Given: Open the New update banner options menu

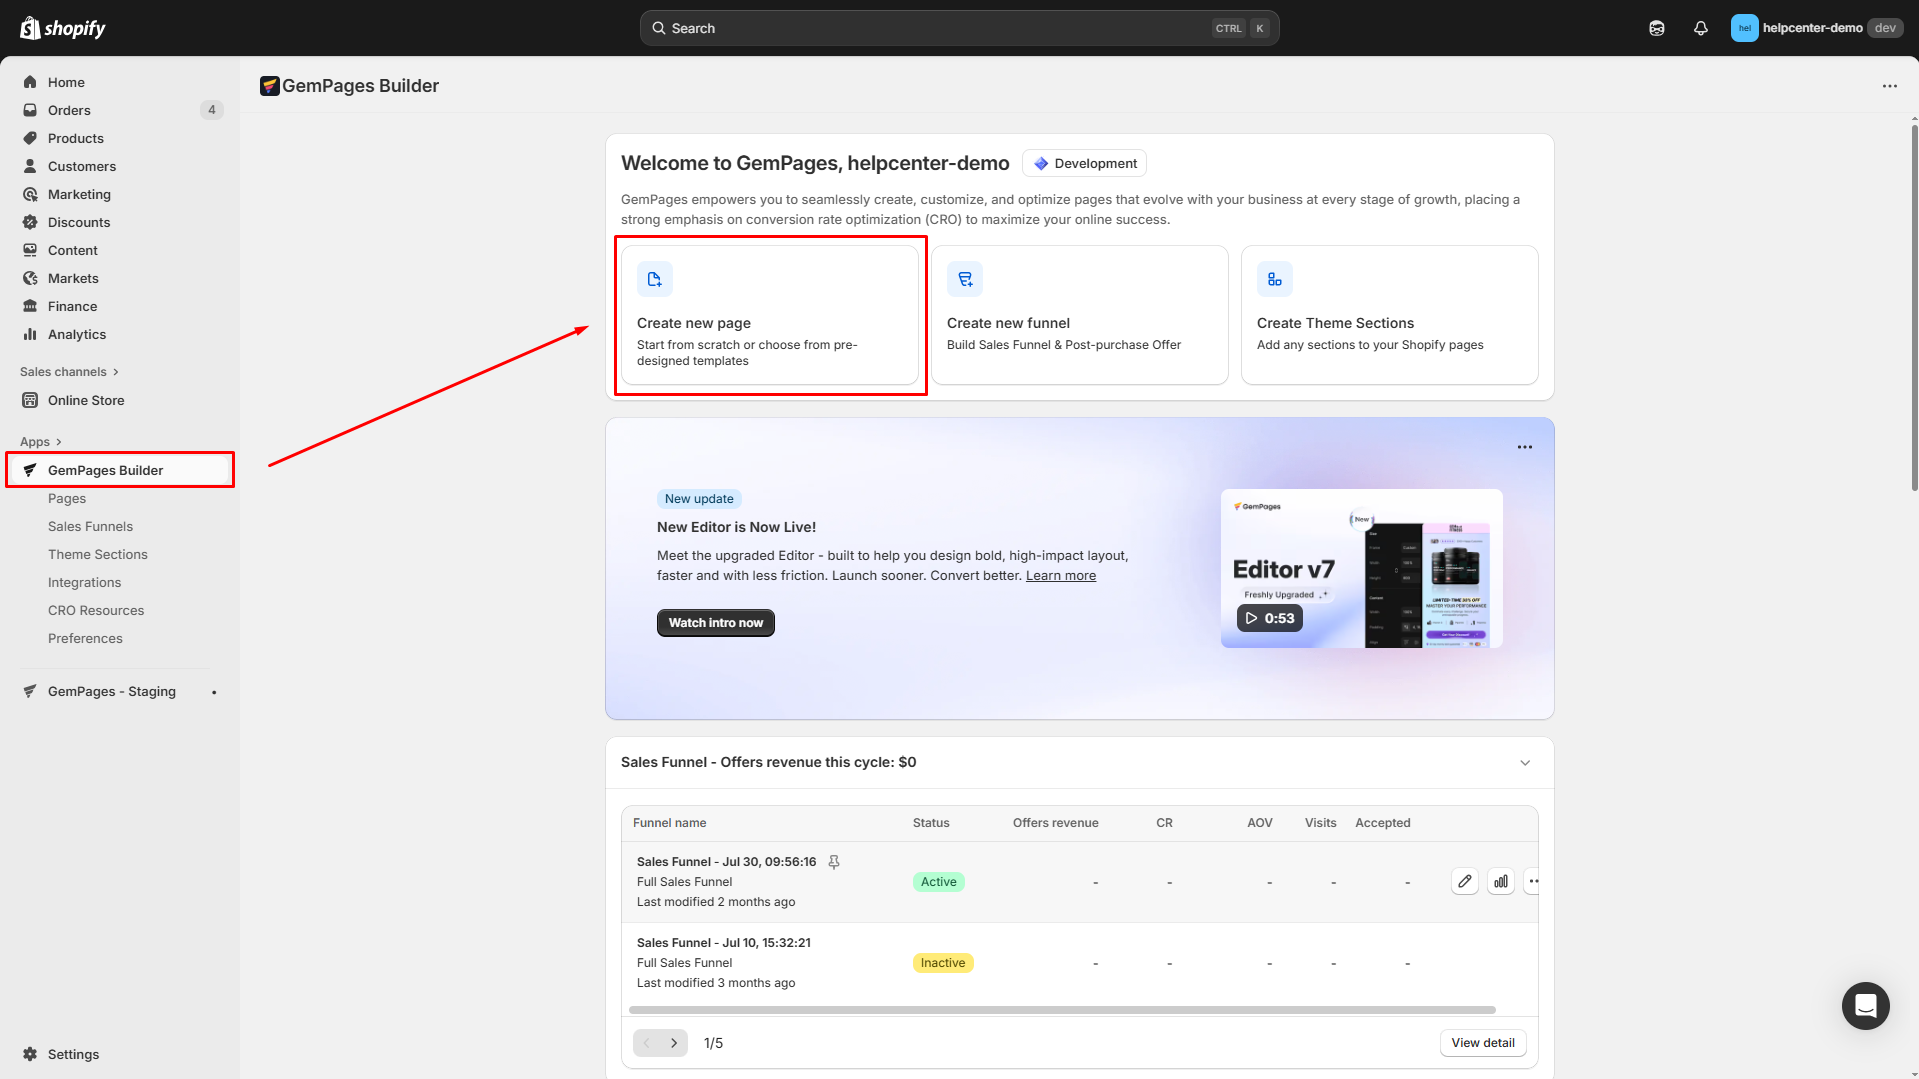Looking at the screenshot, I should pyautogui.click(x=1524, y=447).
